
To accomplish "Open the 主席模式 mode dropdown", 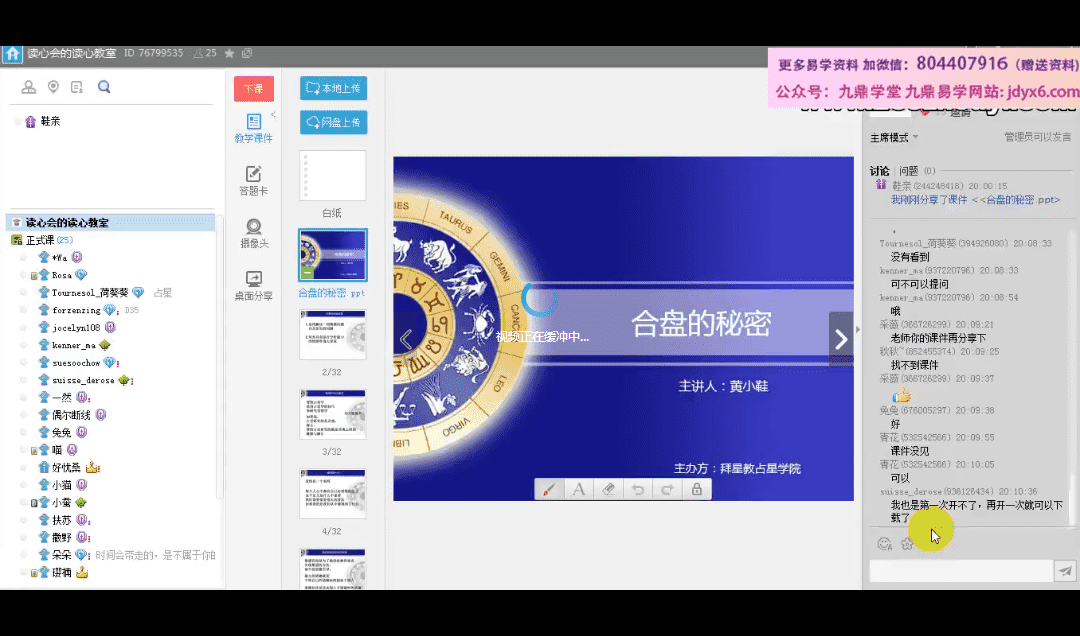I will 894,137.
